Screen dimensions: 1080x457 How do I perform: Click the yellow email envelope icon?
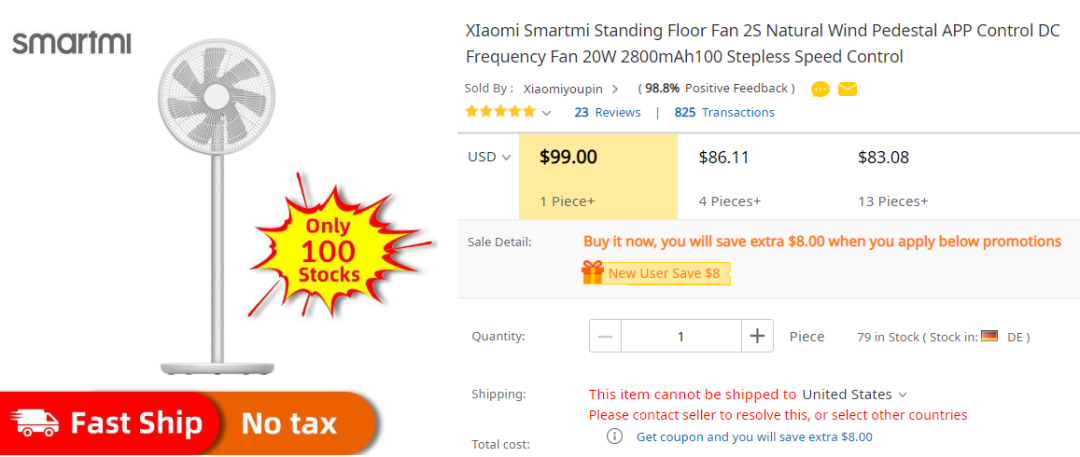[847, 89]
